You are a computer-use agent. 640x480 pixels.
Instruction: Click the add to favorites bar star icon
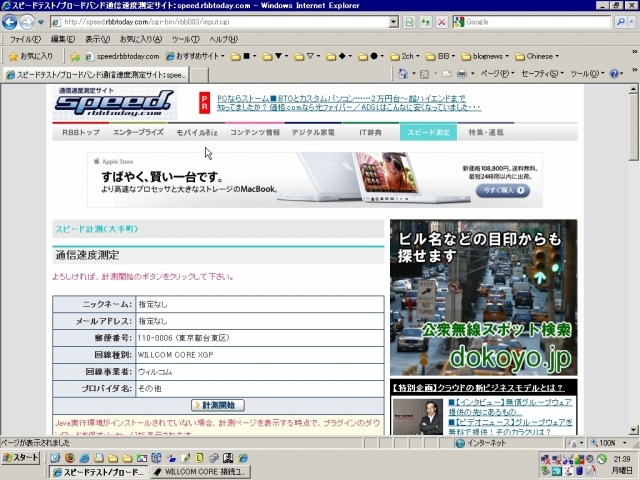point(75,56)
